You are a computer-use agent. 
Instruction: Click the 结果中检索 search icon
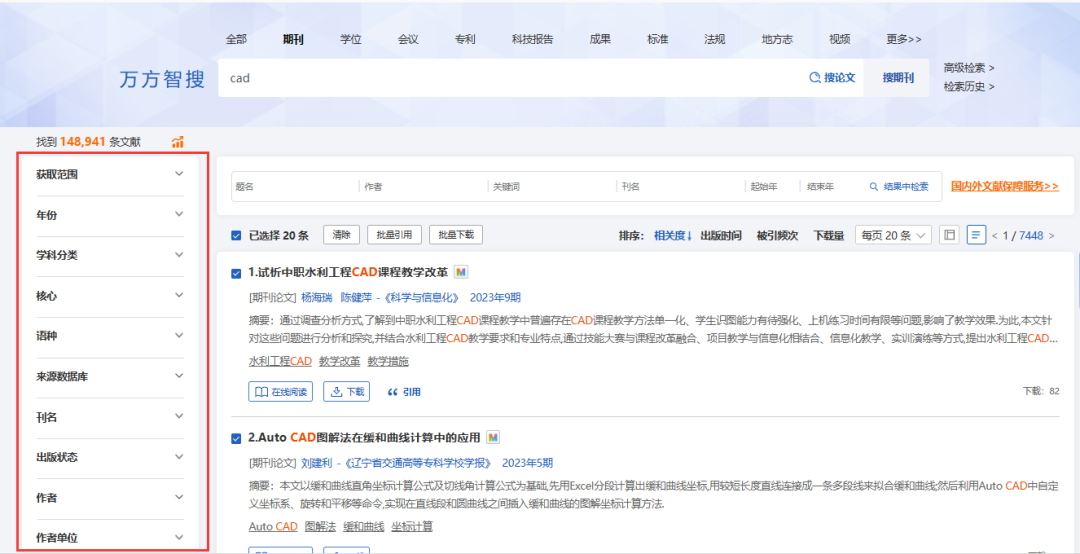[x=874, y=187]
